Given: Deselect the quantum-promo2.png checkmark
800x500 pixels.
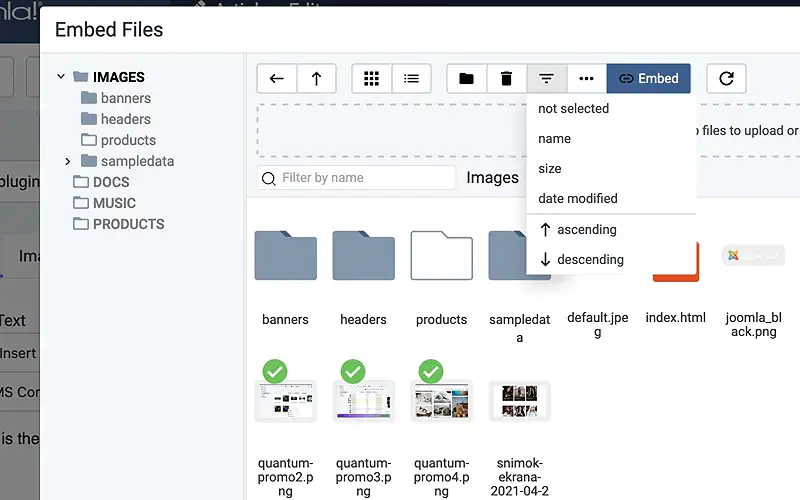Looking at the screenshot, I should [275, 372].
